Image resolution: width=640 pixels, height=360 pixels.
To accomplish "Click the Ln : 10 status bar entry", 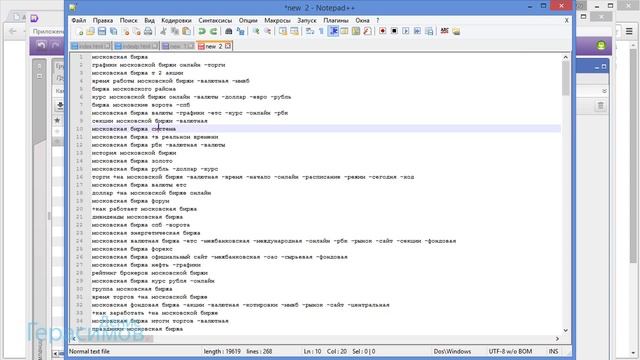I will tap(312, 351).
